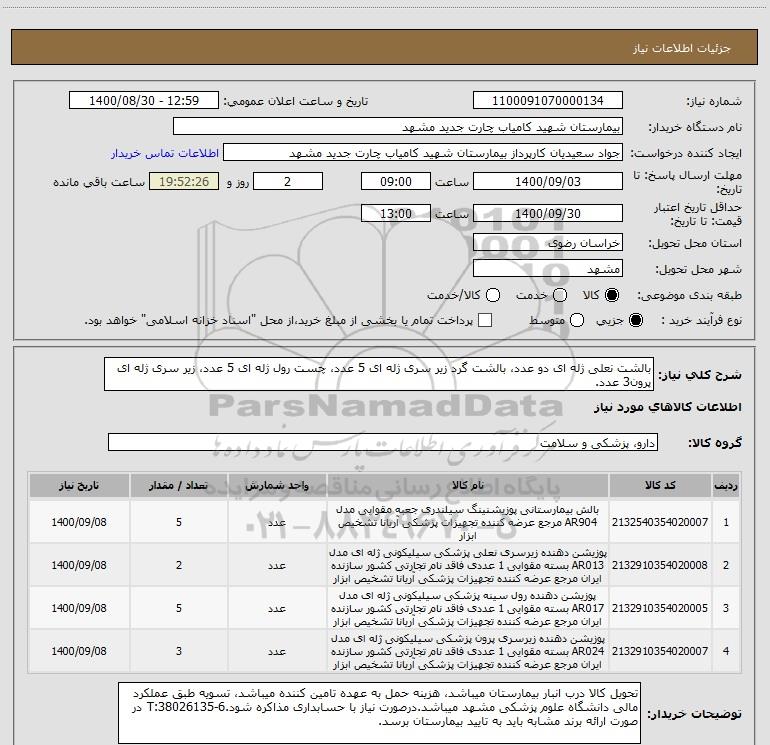This screenshot has width=770, height=745.
Task: Click the buyer organization name field
Action: (x=398, y=127)
